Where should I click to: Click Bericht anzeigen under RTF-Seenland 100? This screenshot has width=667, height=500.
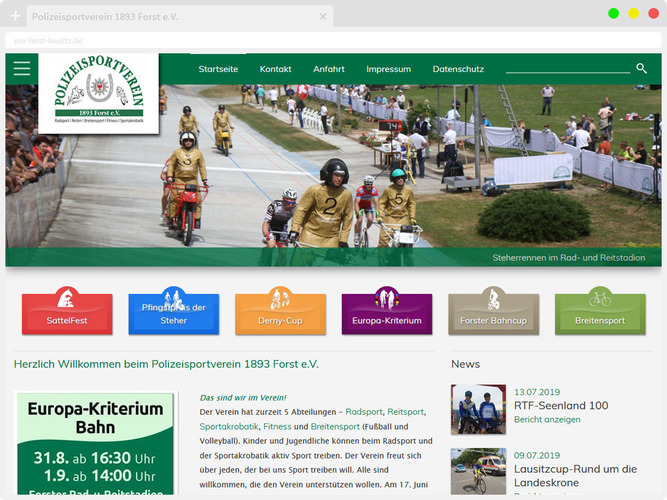click(547, 420)
